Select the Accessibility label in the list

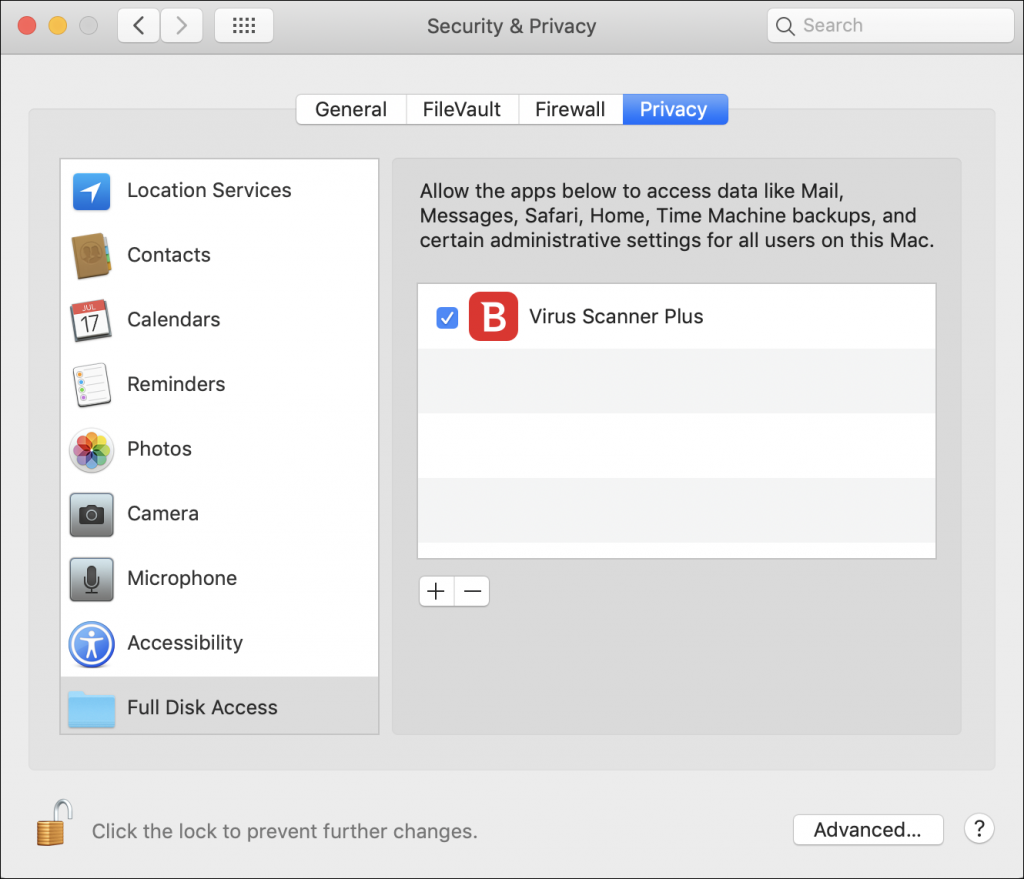click(x=185, y=643)
